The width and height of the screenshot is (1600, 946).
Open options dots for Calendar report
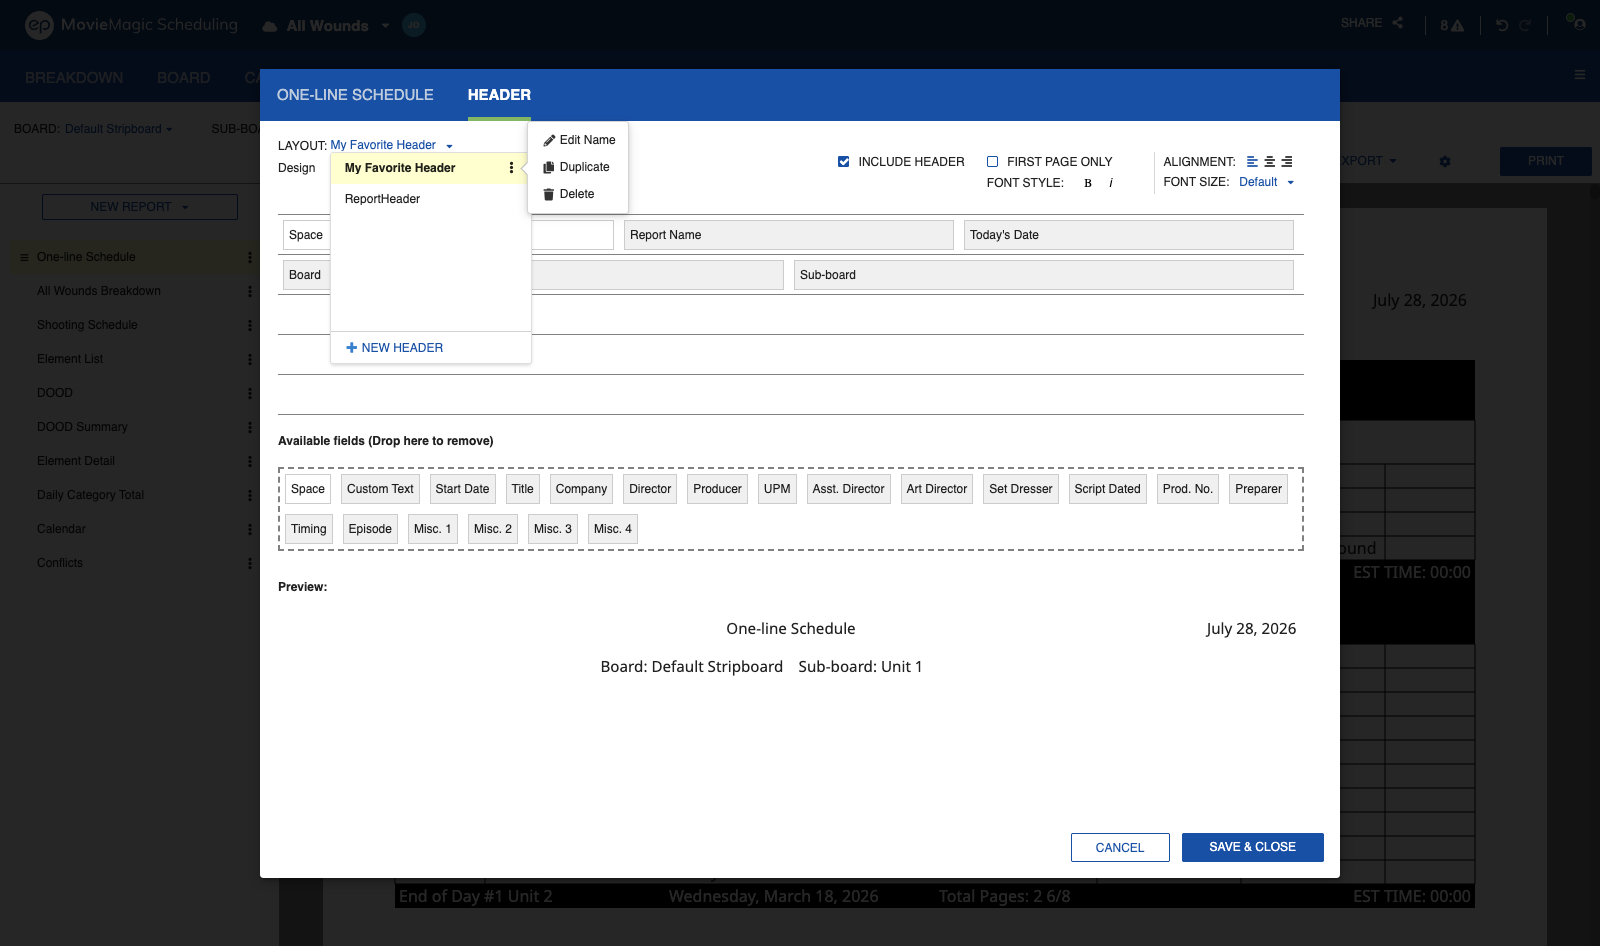point(250,529)
